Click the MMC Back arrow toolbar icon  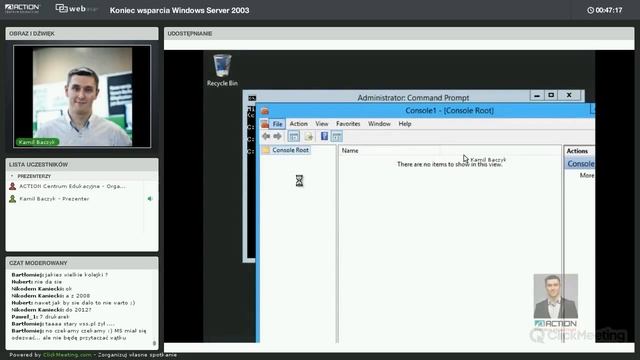tap(267, 136)
